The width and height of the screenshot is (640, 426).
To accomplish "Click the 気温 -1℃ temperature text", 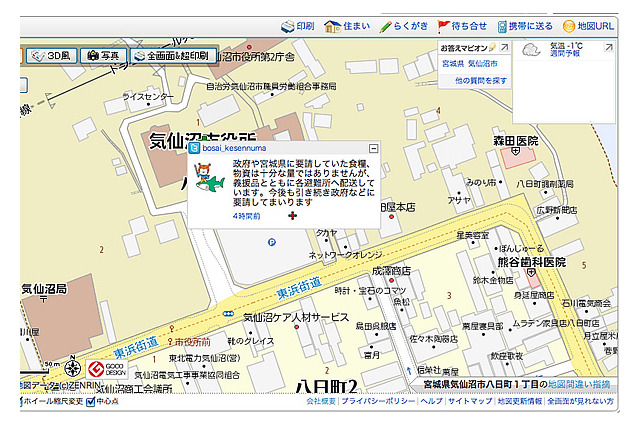I will 566,46.
